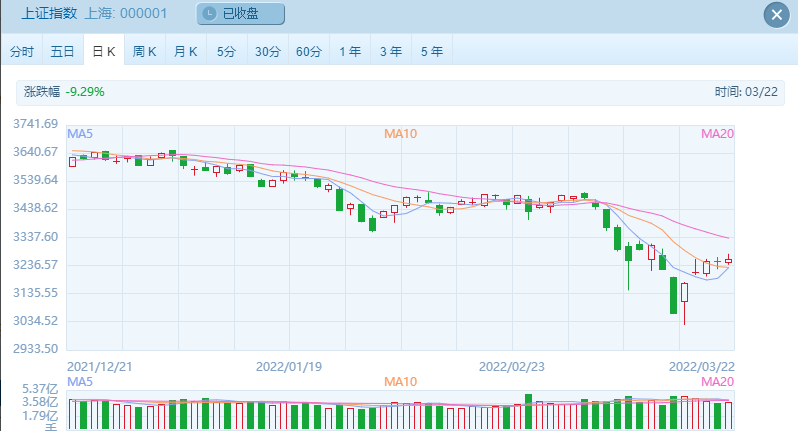Click the stock code 上海: 000001
The image size is (798, 431).
[x=126, y=13]
